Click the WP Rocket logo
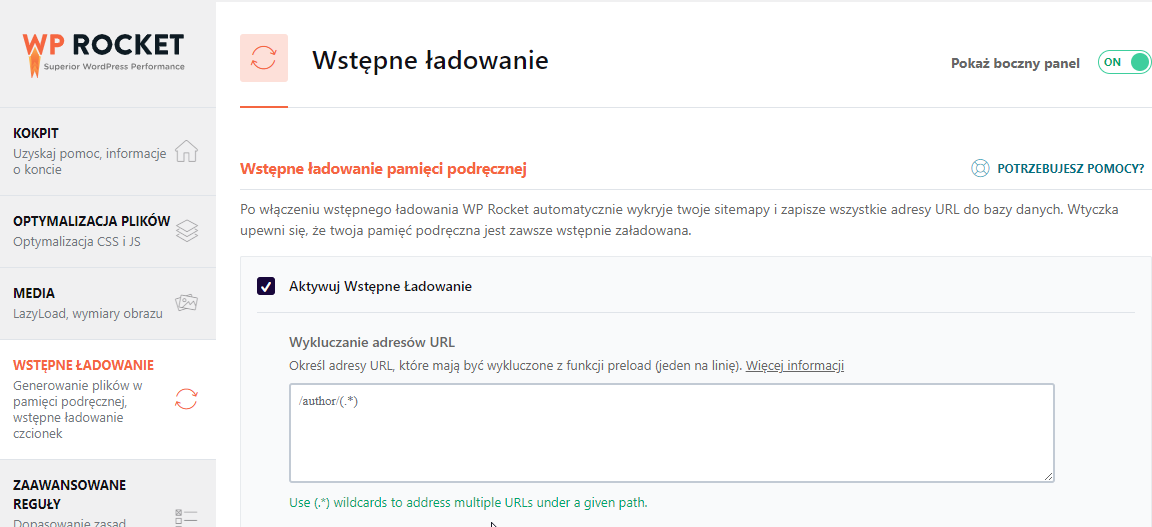The width and height of the screenshot is (1152, 527). pos(103,53)
